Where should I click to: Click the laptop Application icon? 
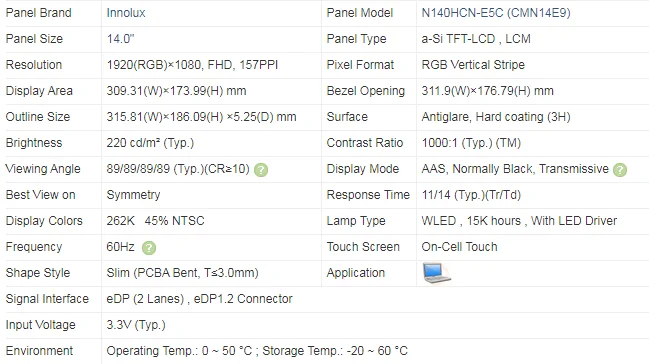pos(436,273)
